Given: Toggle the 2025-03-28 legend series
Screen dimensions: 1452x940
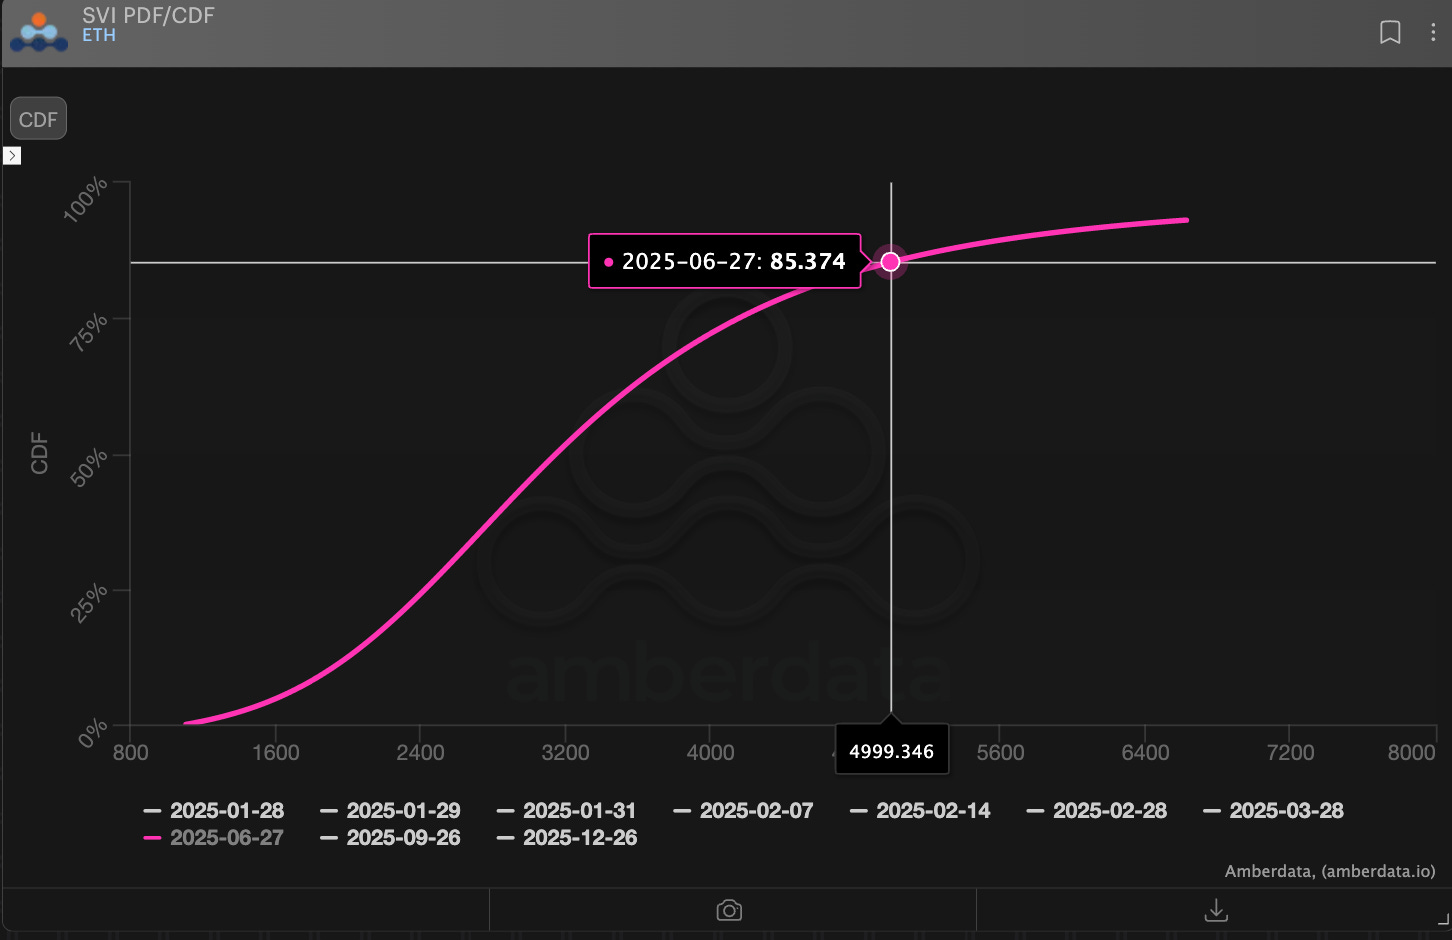Looking at the screenshot, I should click(1273, 810).
